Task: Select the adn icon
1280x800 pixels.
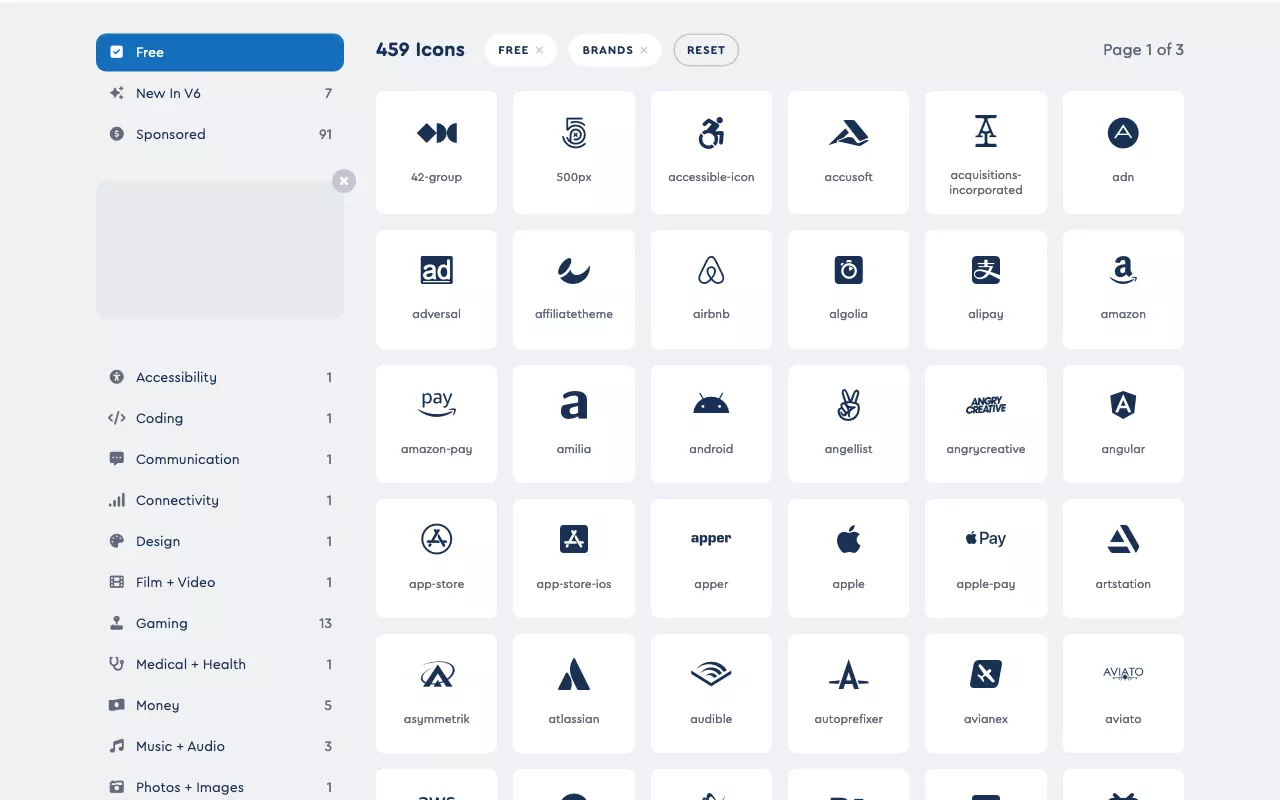Action: (x=1123, y=152)
